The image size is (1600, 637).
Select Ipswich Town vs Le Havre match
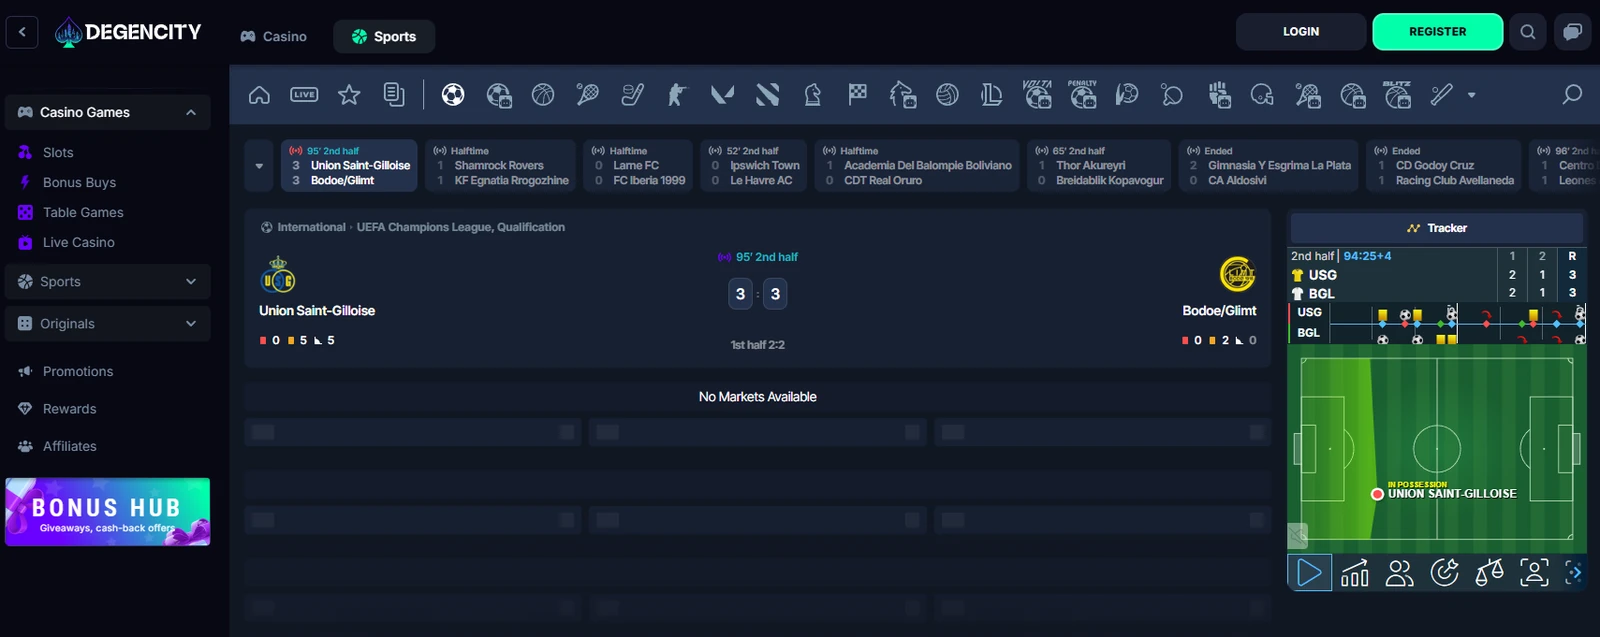pos(754,166)
